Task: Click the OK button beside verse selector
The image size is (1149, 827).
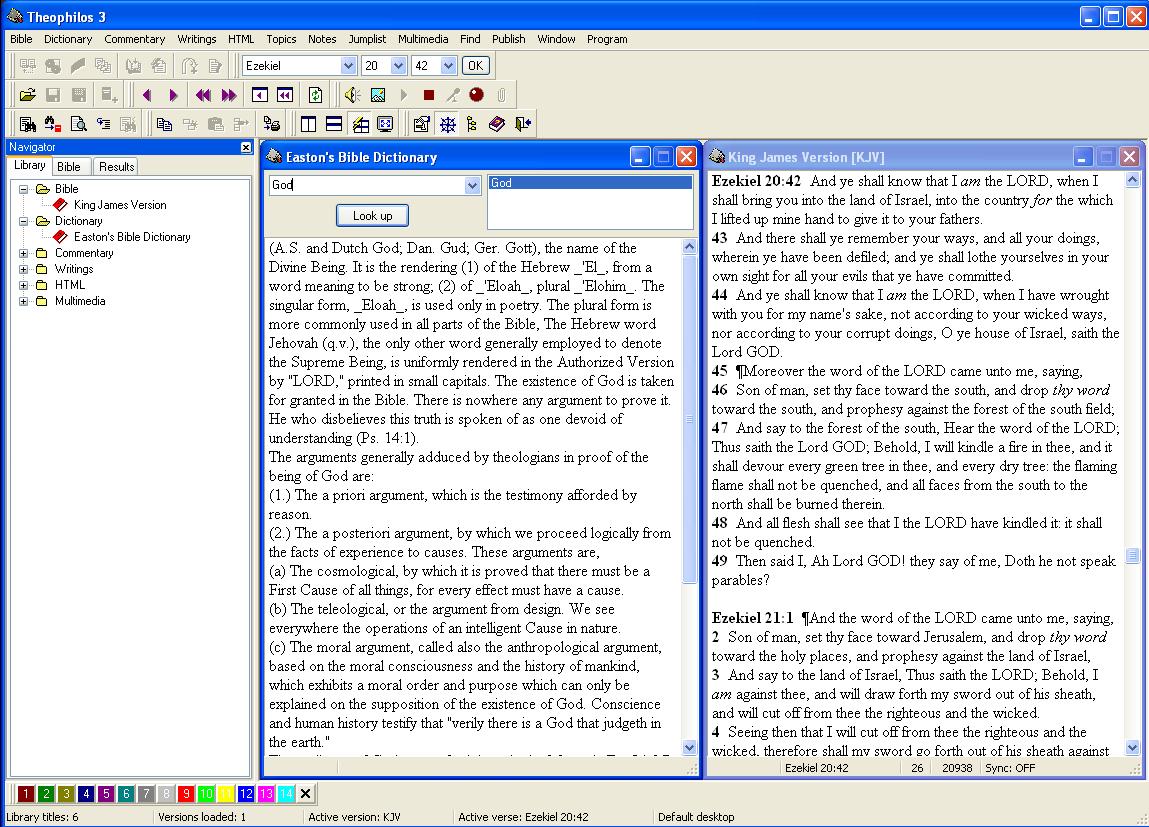Action: tap(476, 66)
